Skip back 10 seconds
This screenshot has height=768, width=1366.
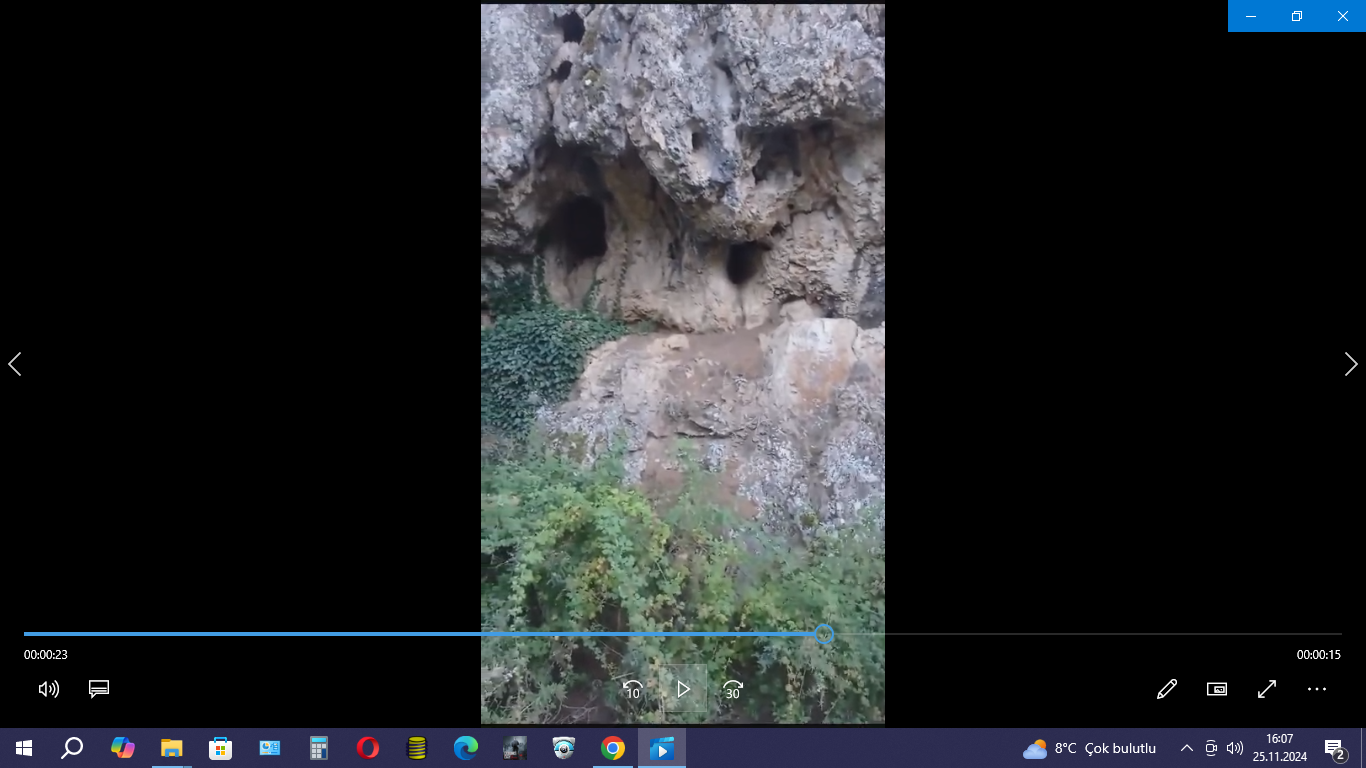(632, 689)
